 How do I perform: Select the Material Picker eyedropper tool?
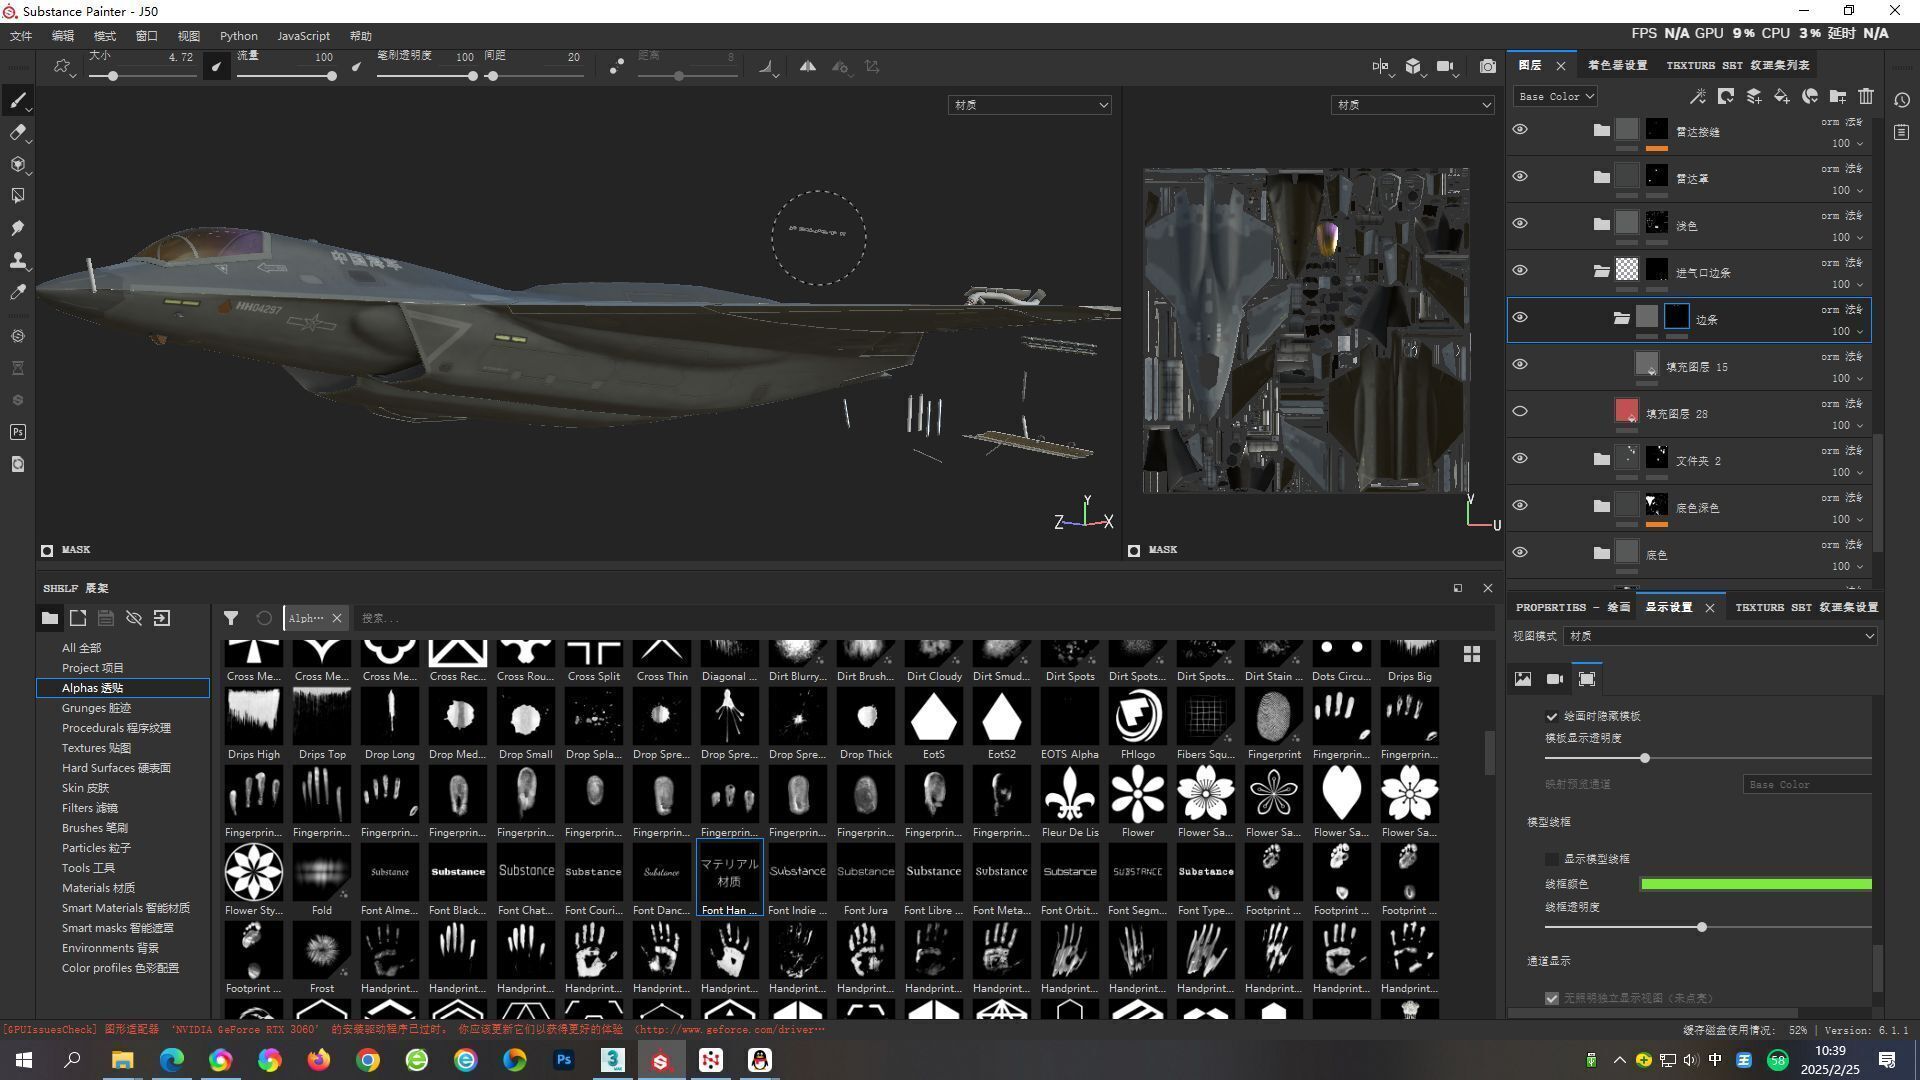click(x=17, y=293)
